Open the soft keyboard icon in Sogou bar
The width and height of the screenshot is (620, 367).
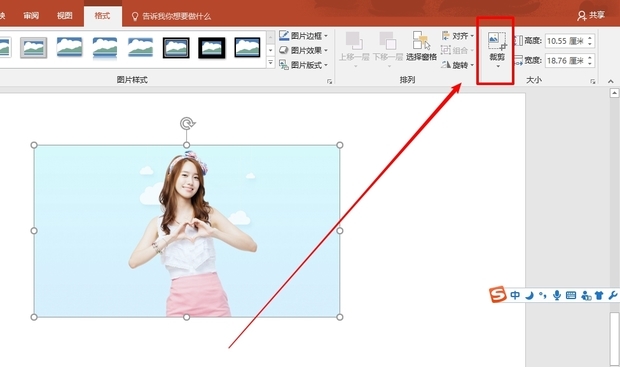point(571,295)
